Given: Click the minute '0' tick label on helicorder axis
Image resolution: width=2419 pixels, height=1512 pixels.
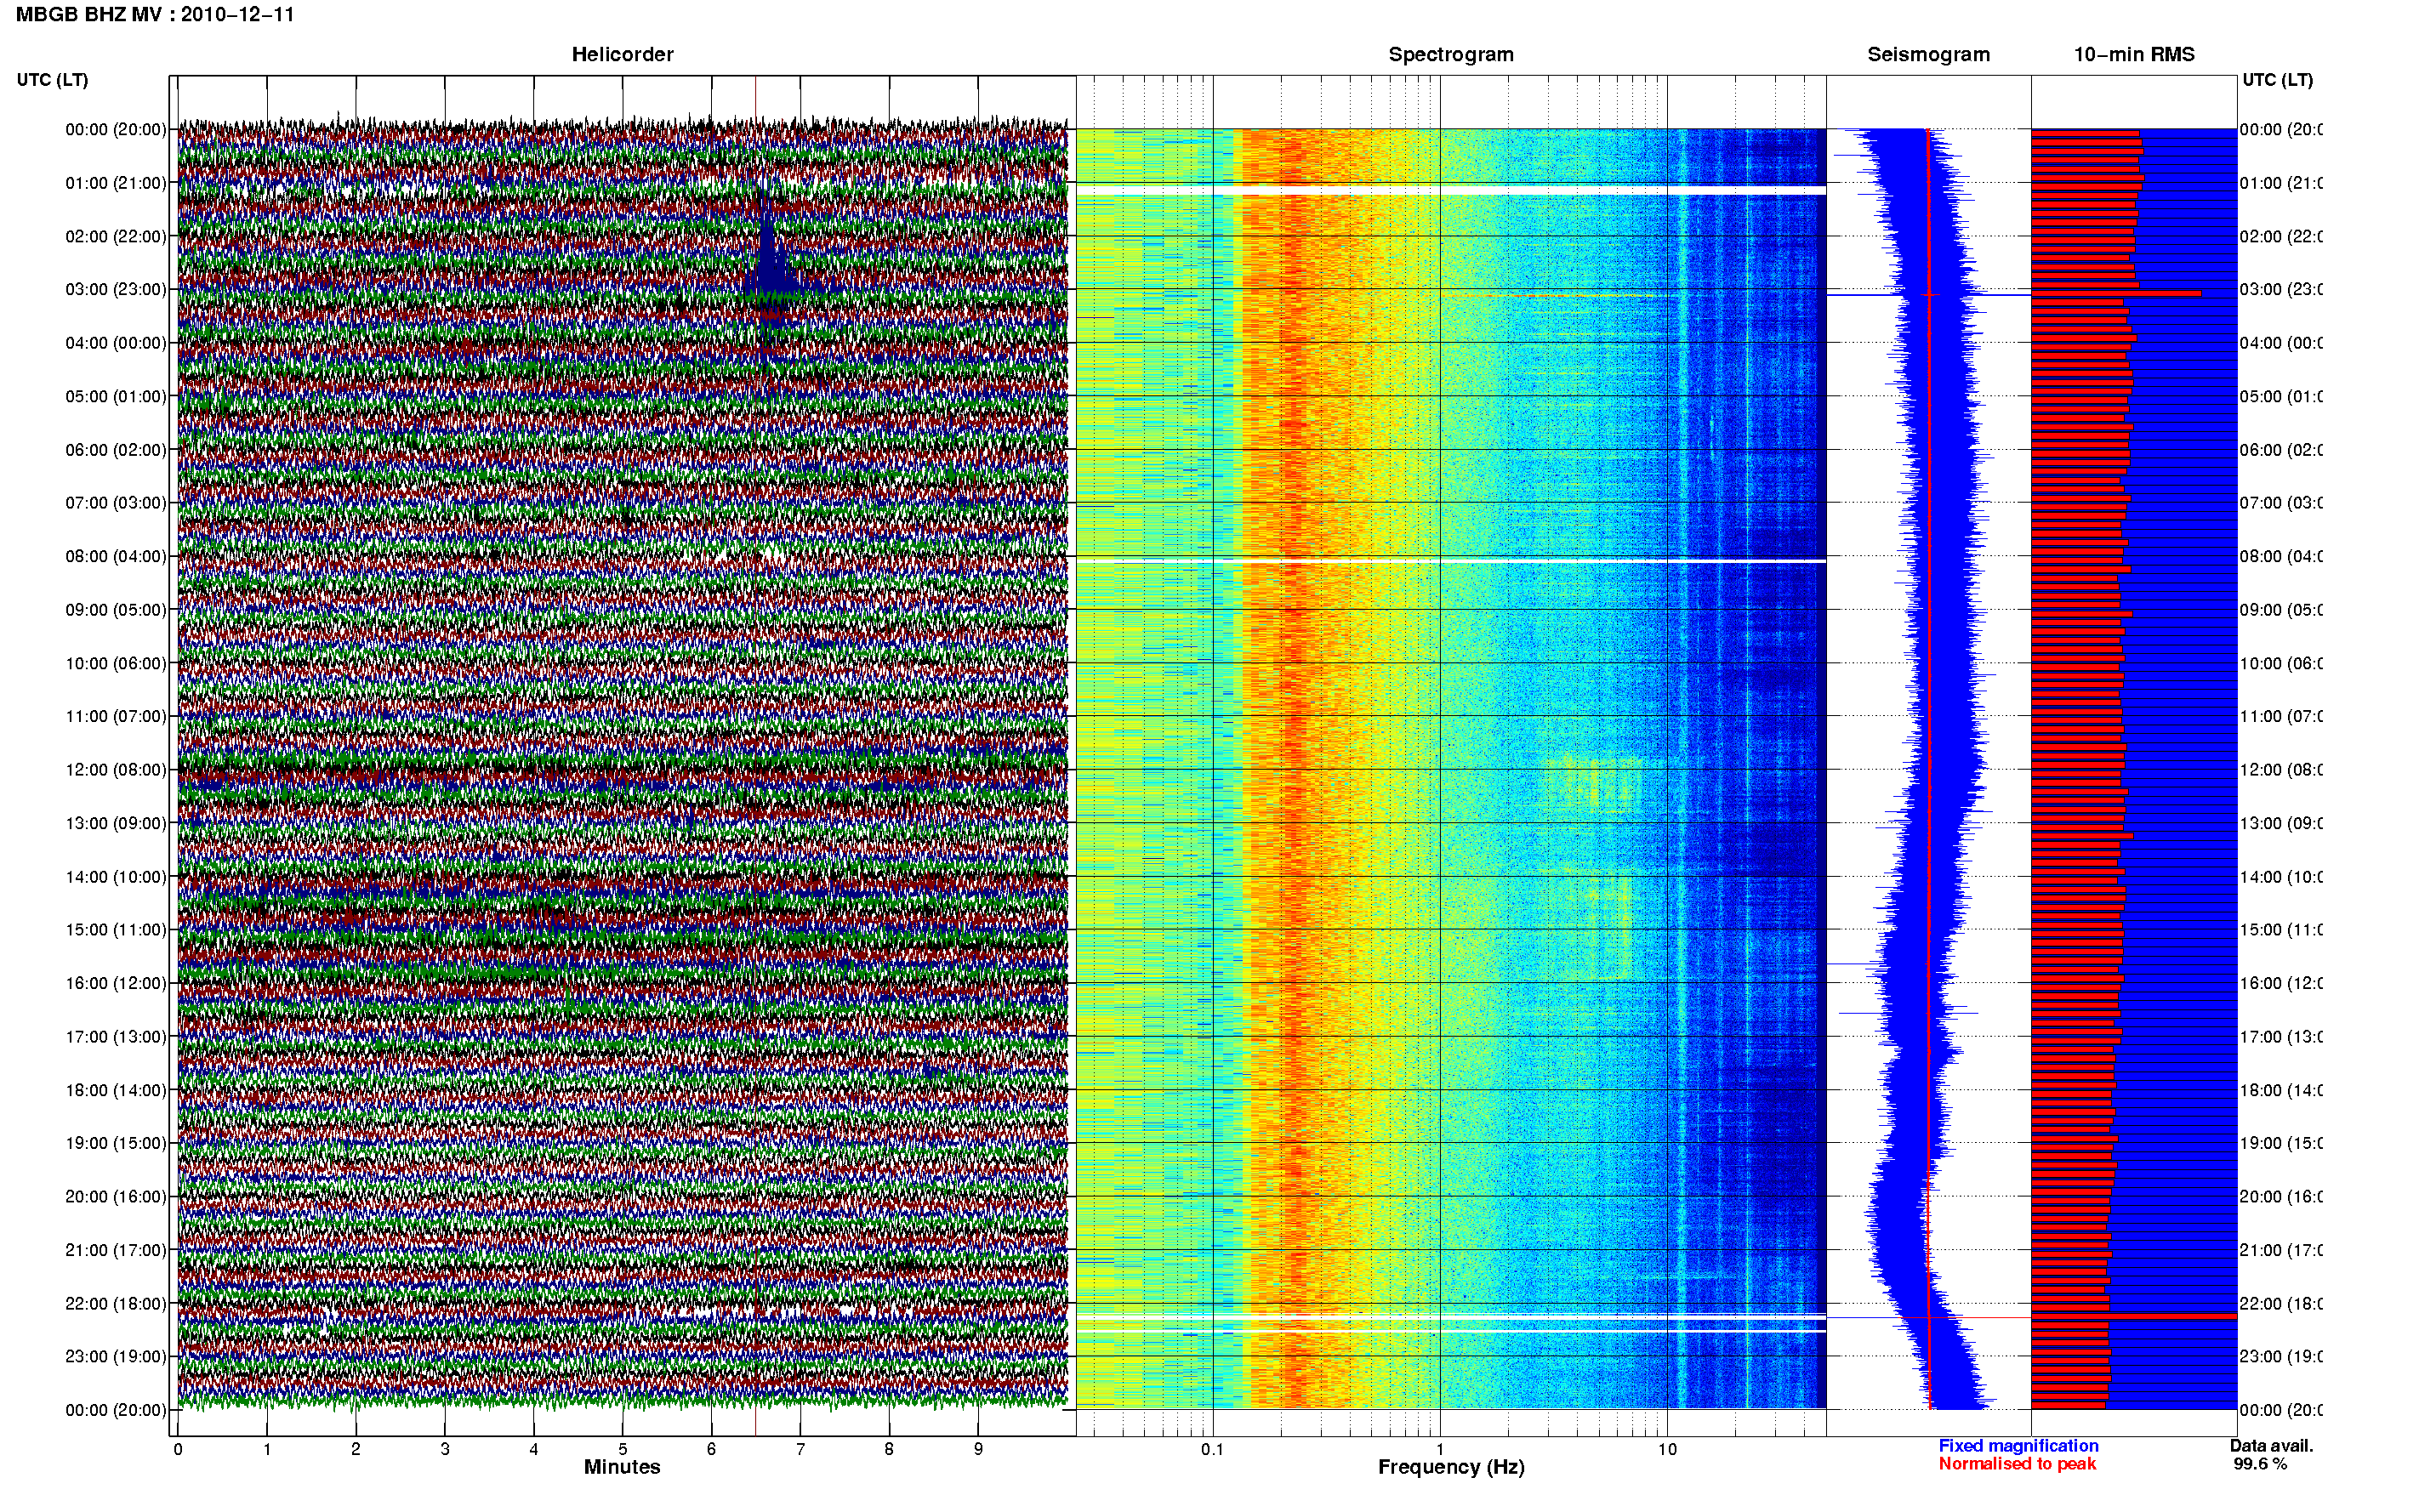Looking at the screenshot, I should [x=178, y=1449].
